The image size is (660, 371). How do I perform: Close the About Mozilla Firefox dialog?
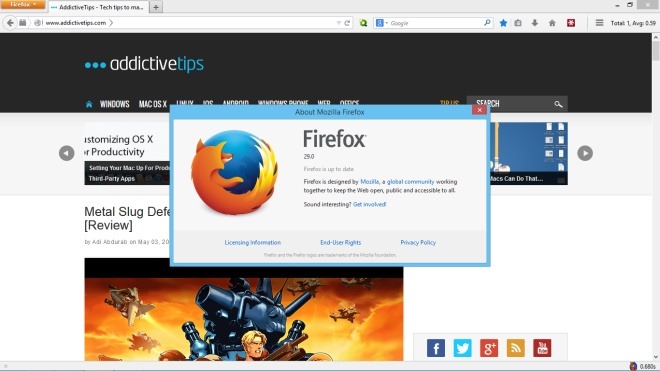479,110
